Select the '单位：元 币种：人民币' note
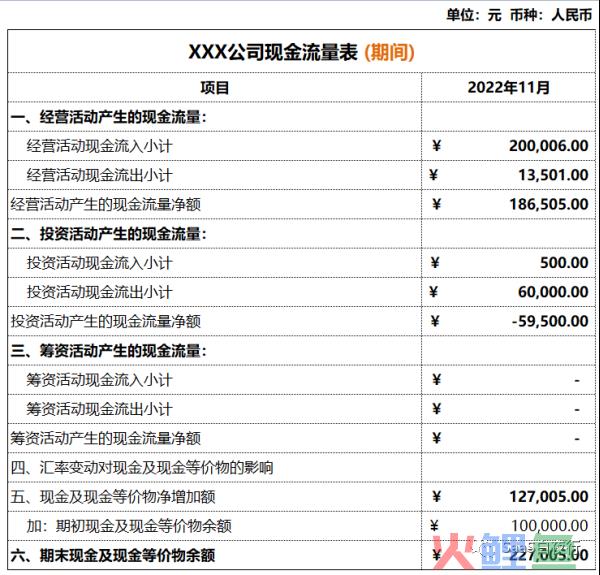Image resolution: width=600 pixels, height=575 pixels. coord(519,15)
